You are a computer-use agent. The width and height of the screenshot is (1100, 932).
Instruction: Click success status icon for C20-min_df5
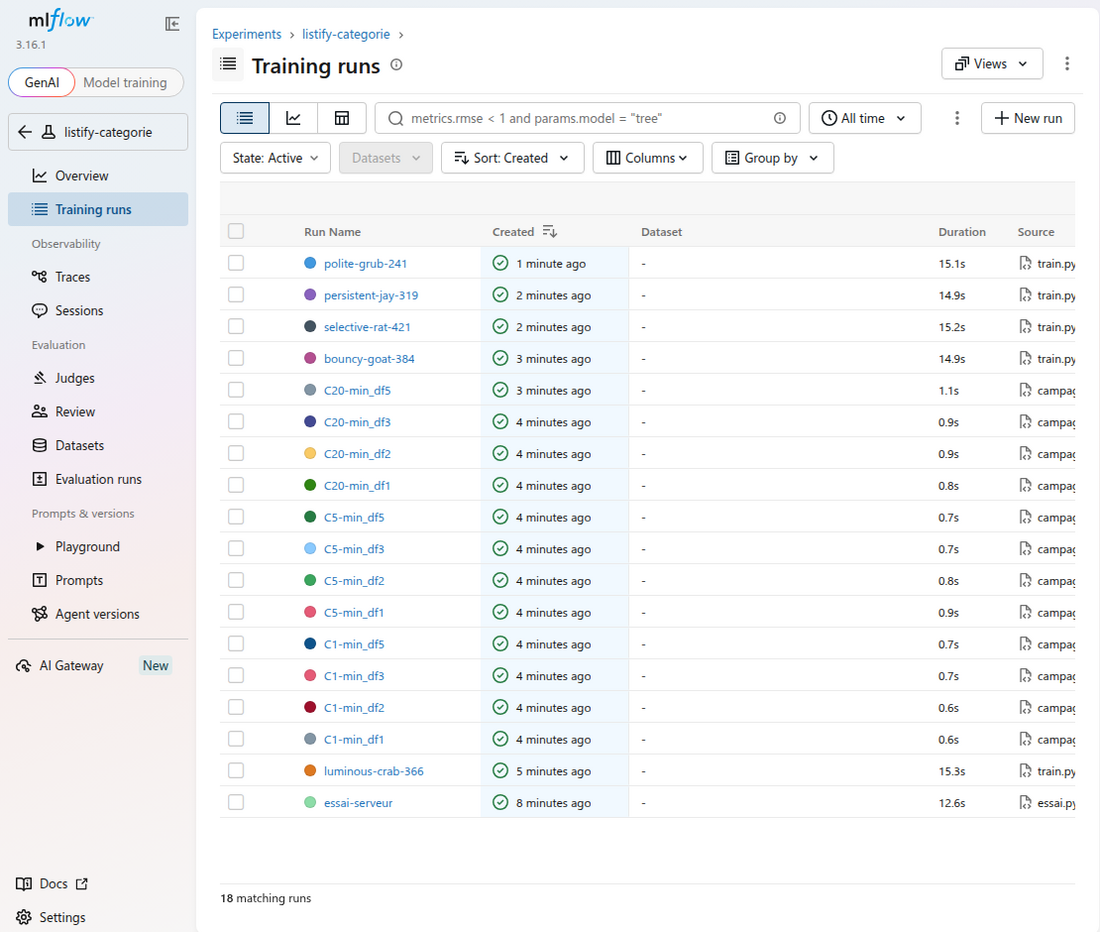click(500, 390)
